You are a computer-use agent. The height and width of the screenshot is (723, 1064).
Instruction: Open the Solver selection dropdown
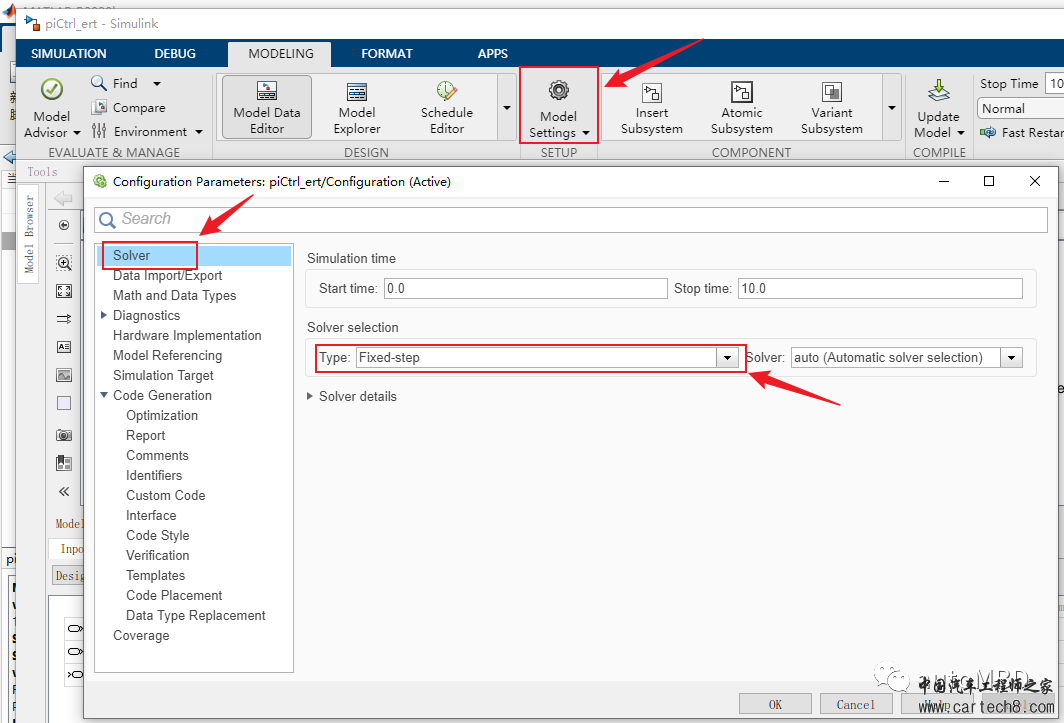coord(1011,358)
